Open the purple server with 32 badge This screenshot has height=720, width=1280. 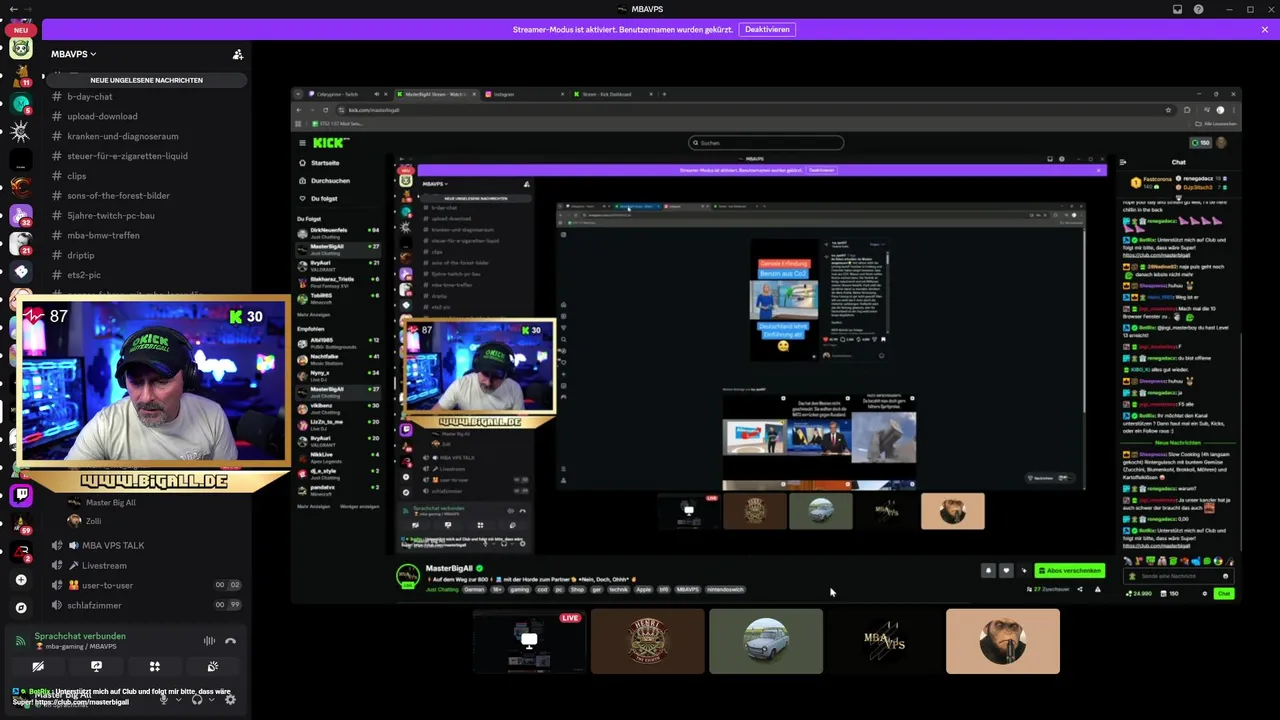pyautogui.click(x=21, y=215)
